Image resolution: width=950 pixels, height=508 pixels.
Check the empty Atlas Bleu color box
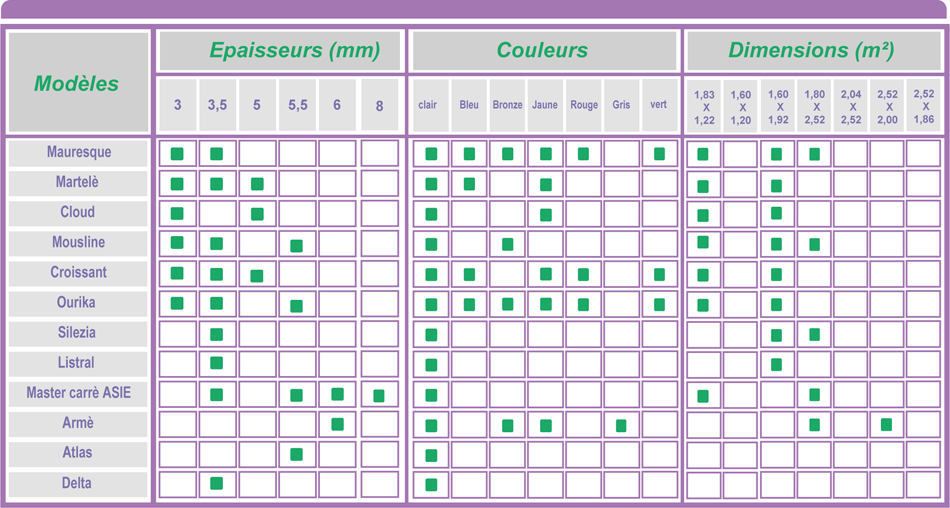469,455
